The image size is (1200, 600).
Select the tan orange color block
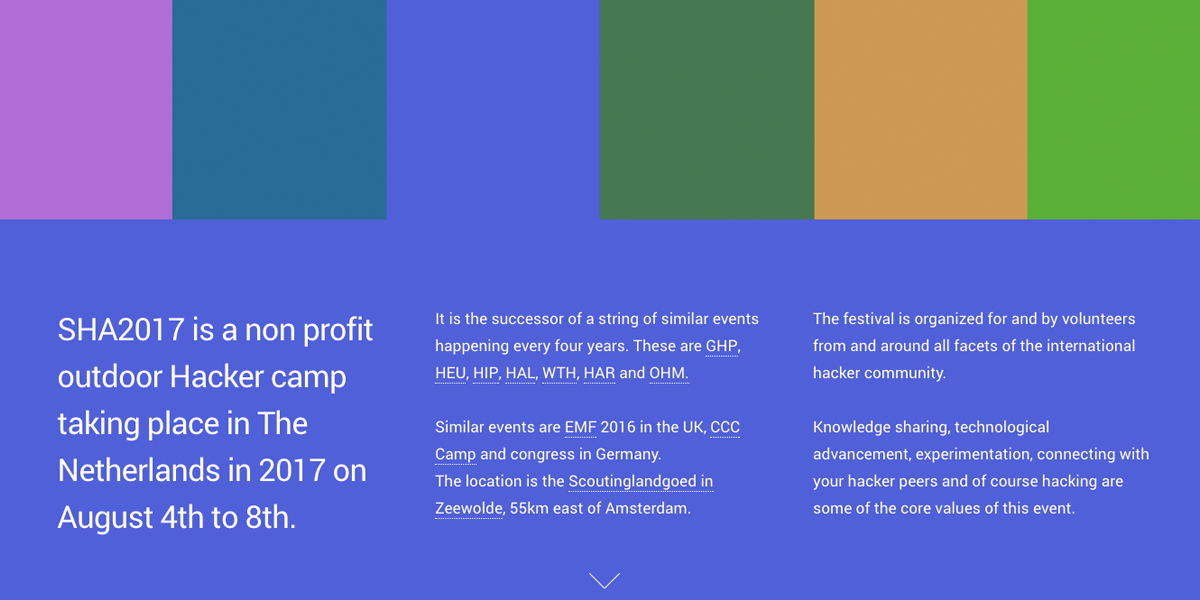pyautogui.click(x=921, y=109)
